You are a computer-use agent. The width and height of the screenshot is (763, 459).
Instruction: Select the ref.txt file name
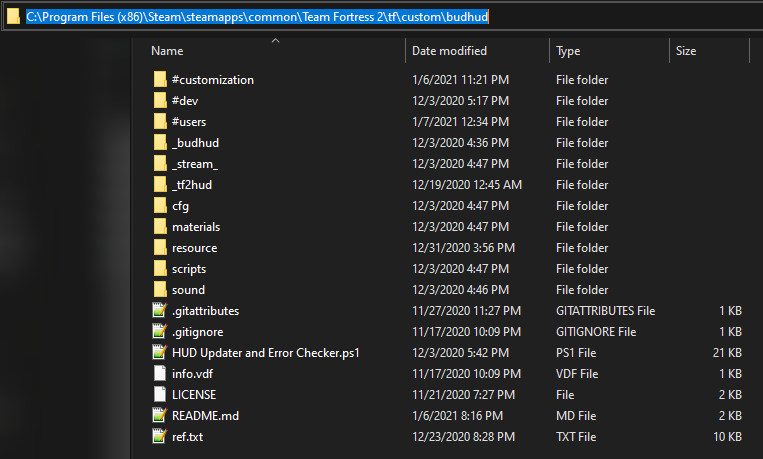click(x=187, y=437)
